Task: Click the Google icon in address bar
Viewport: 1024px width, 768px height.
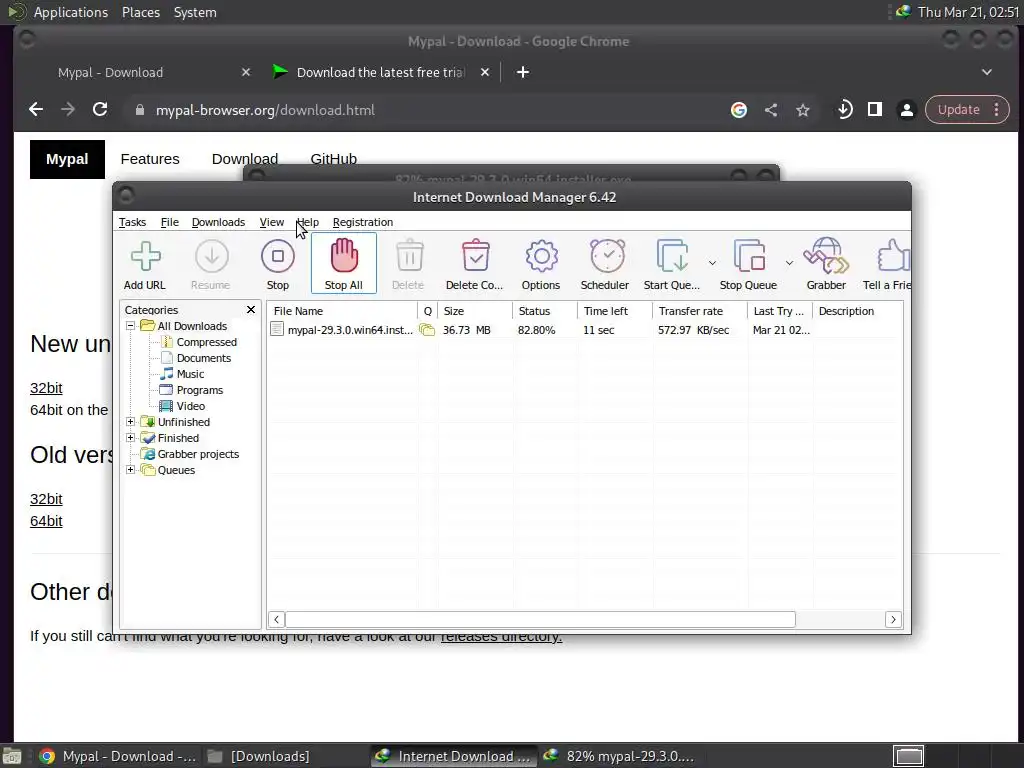Action: (739, 110)
